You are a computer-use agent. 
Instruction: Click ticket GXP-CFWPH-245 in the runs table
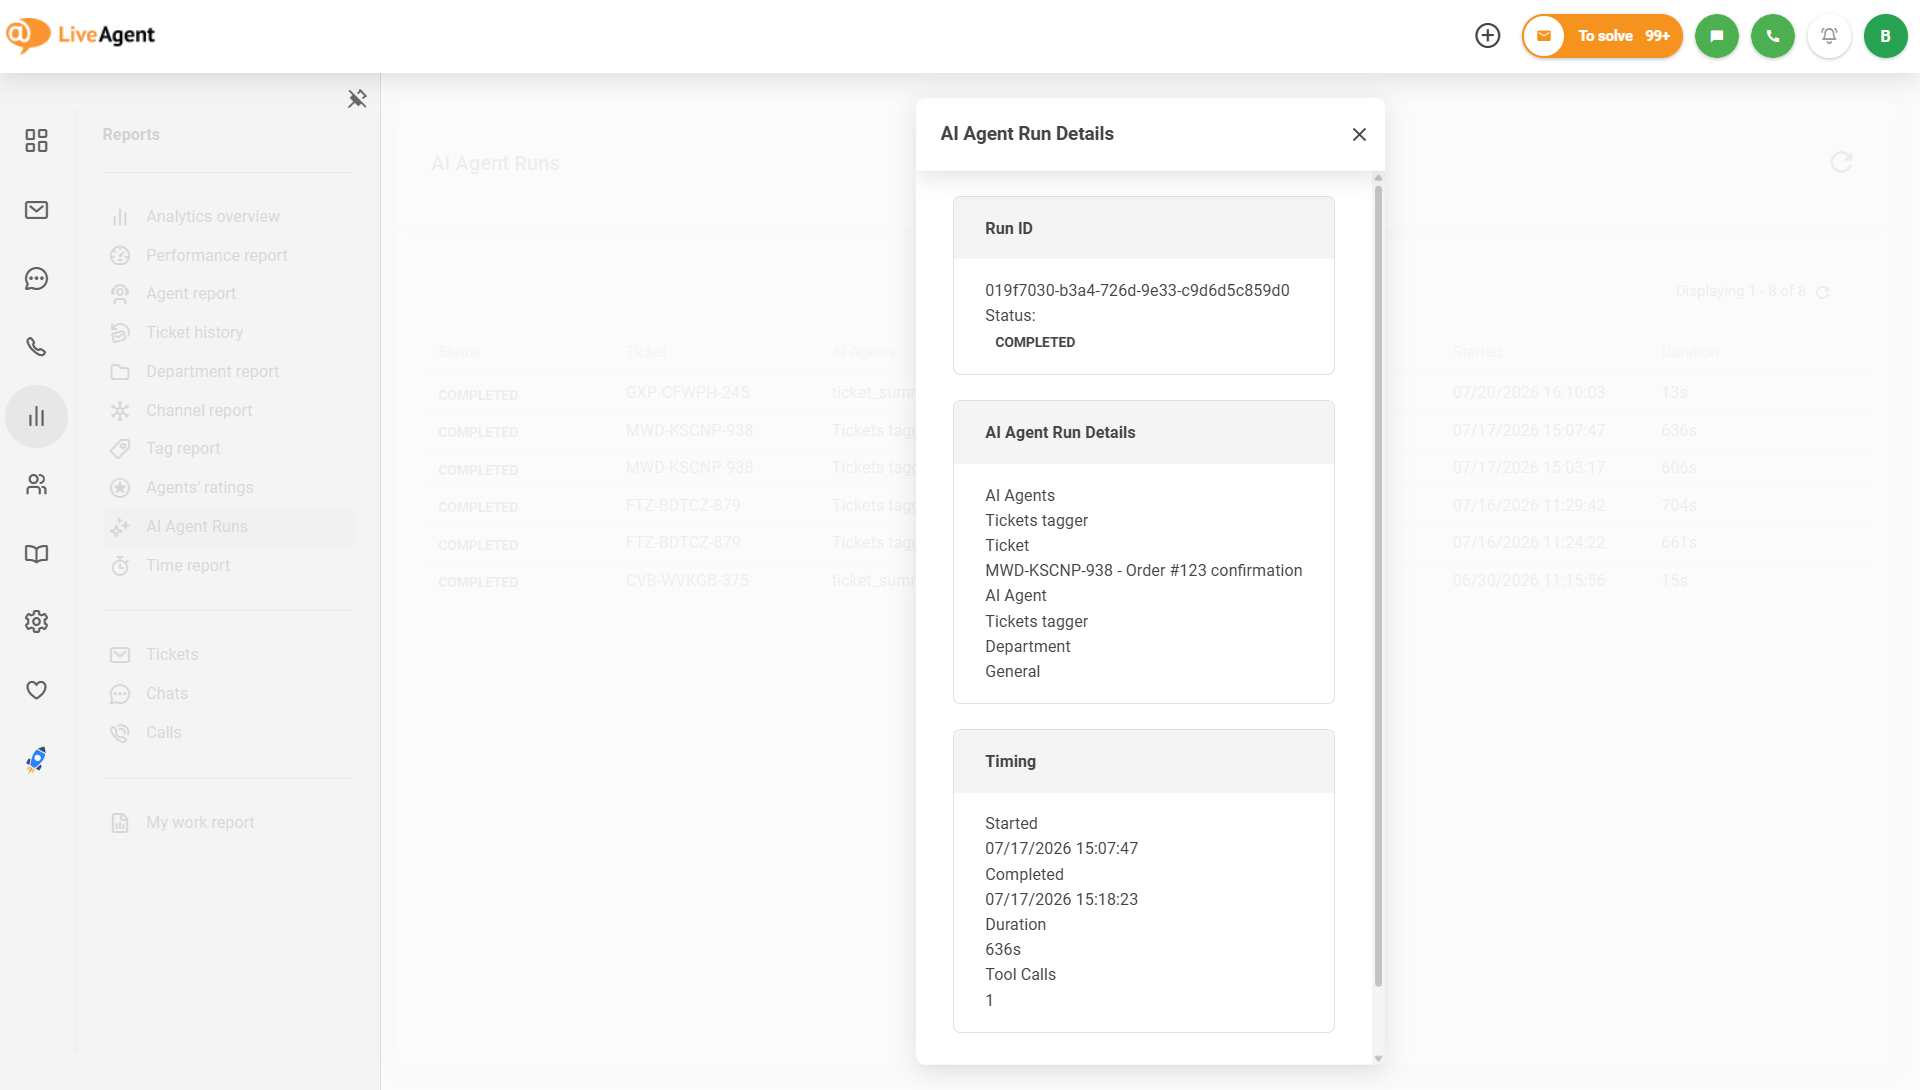tap(687, 393)
